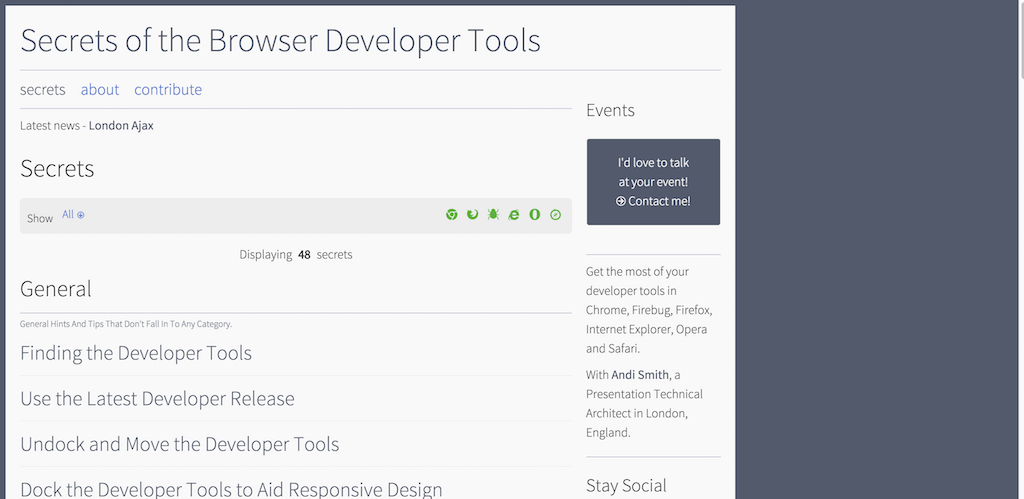1024x499 pixels.
Task: Expand Dock the Developer Tools to Aid Responsive Design
Action: [231, 489]
